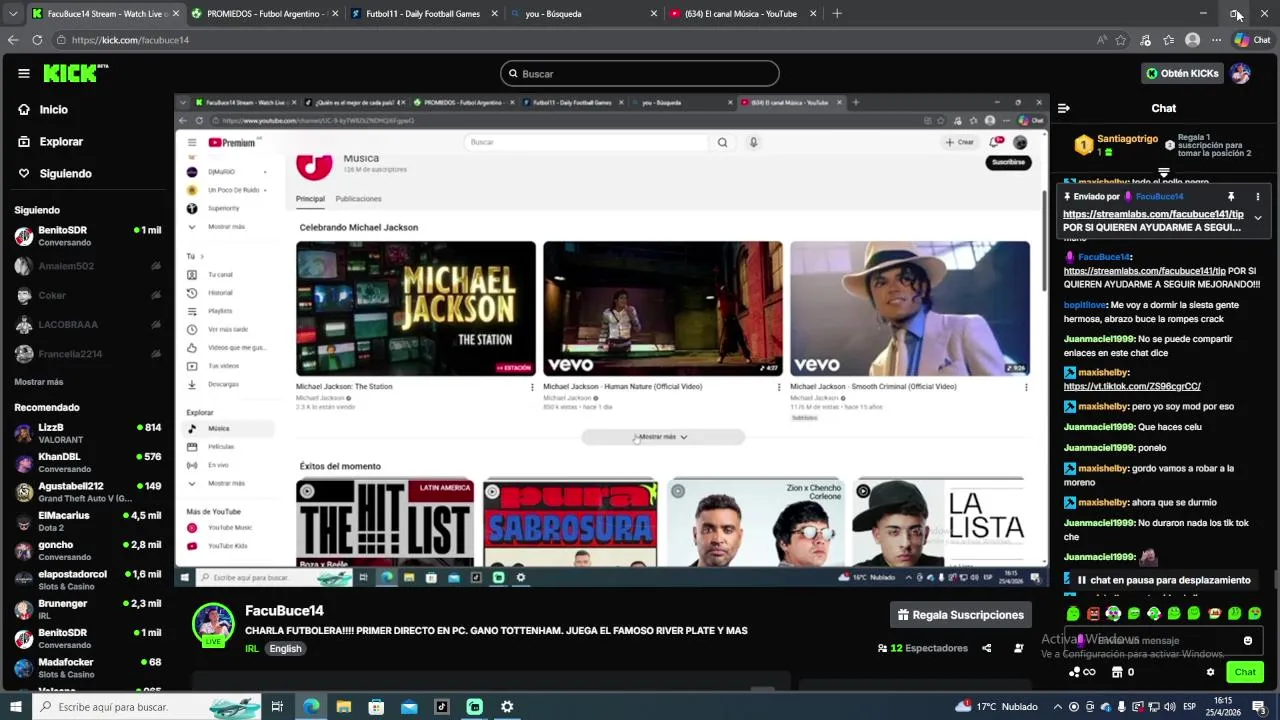
Task: Send message with green Chat button
Action: [1245, 672]
